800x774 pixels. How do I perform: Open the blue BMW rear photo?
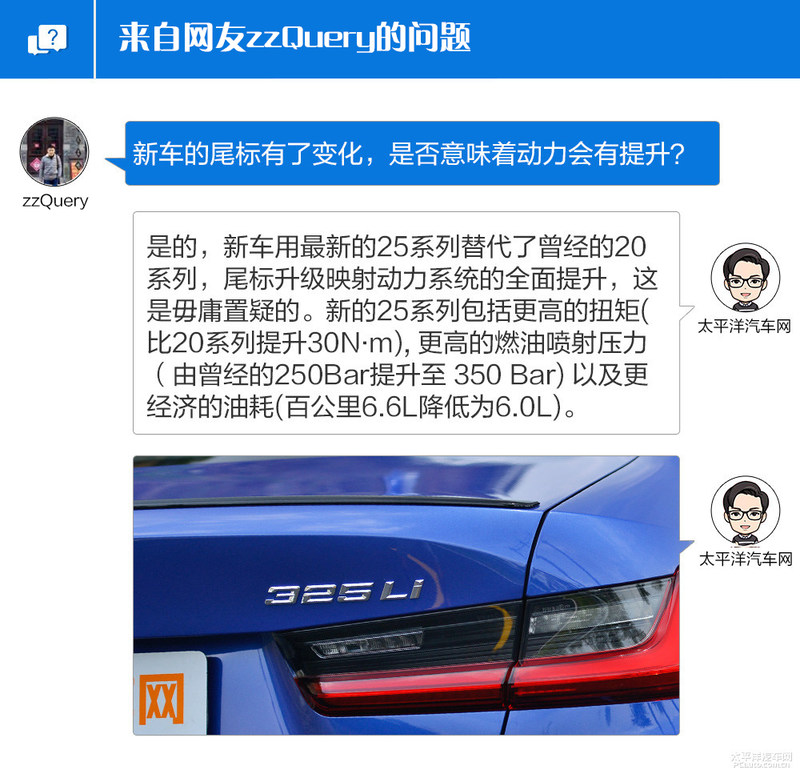tap(406, 595)
